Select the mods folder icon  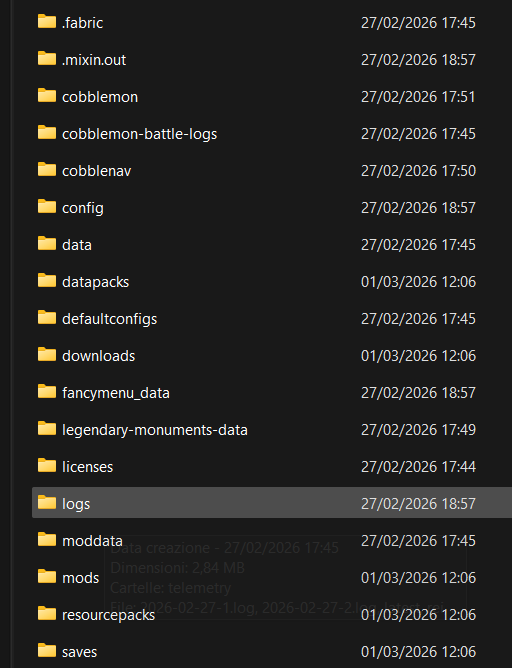(x=47, y=577)
